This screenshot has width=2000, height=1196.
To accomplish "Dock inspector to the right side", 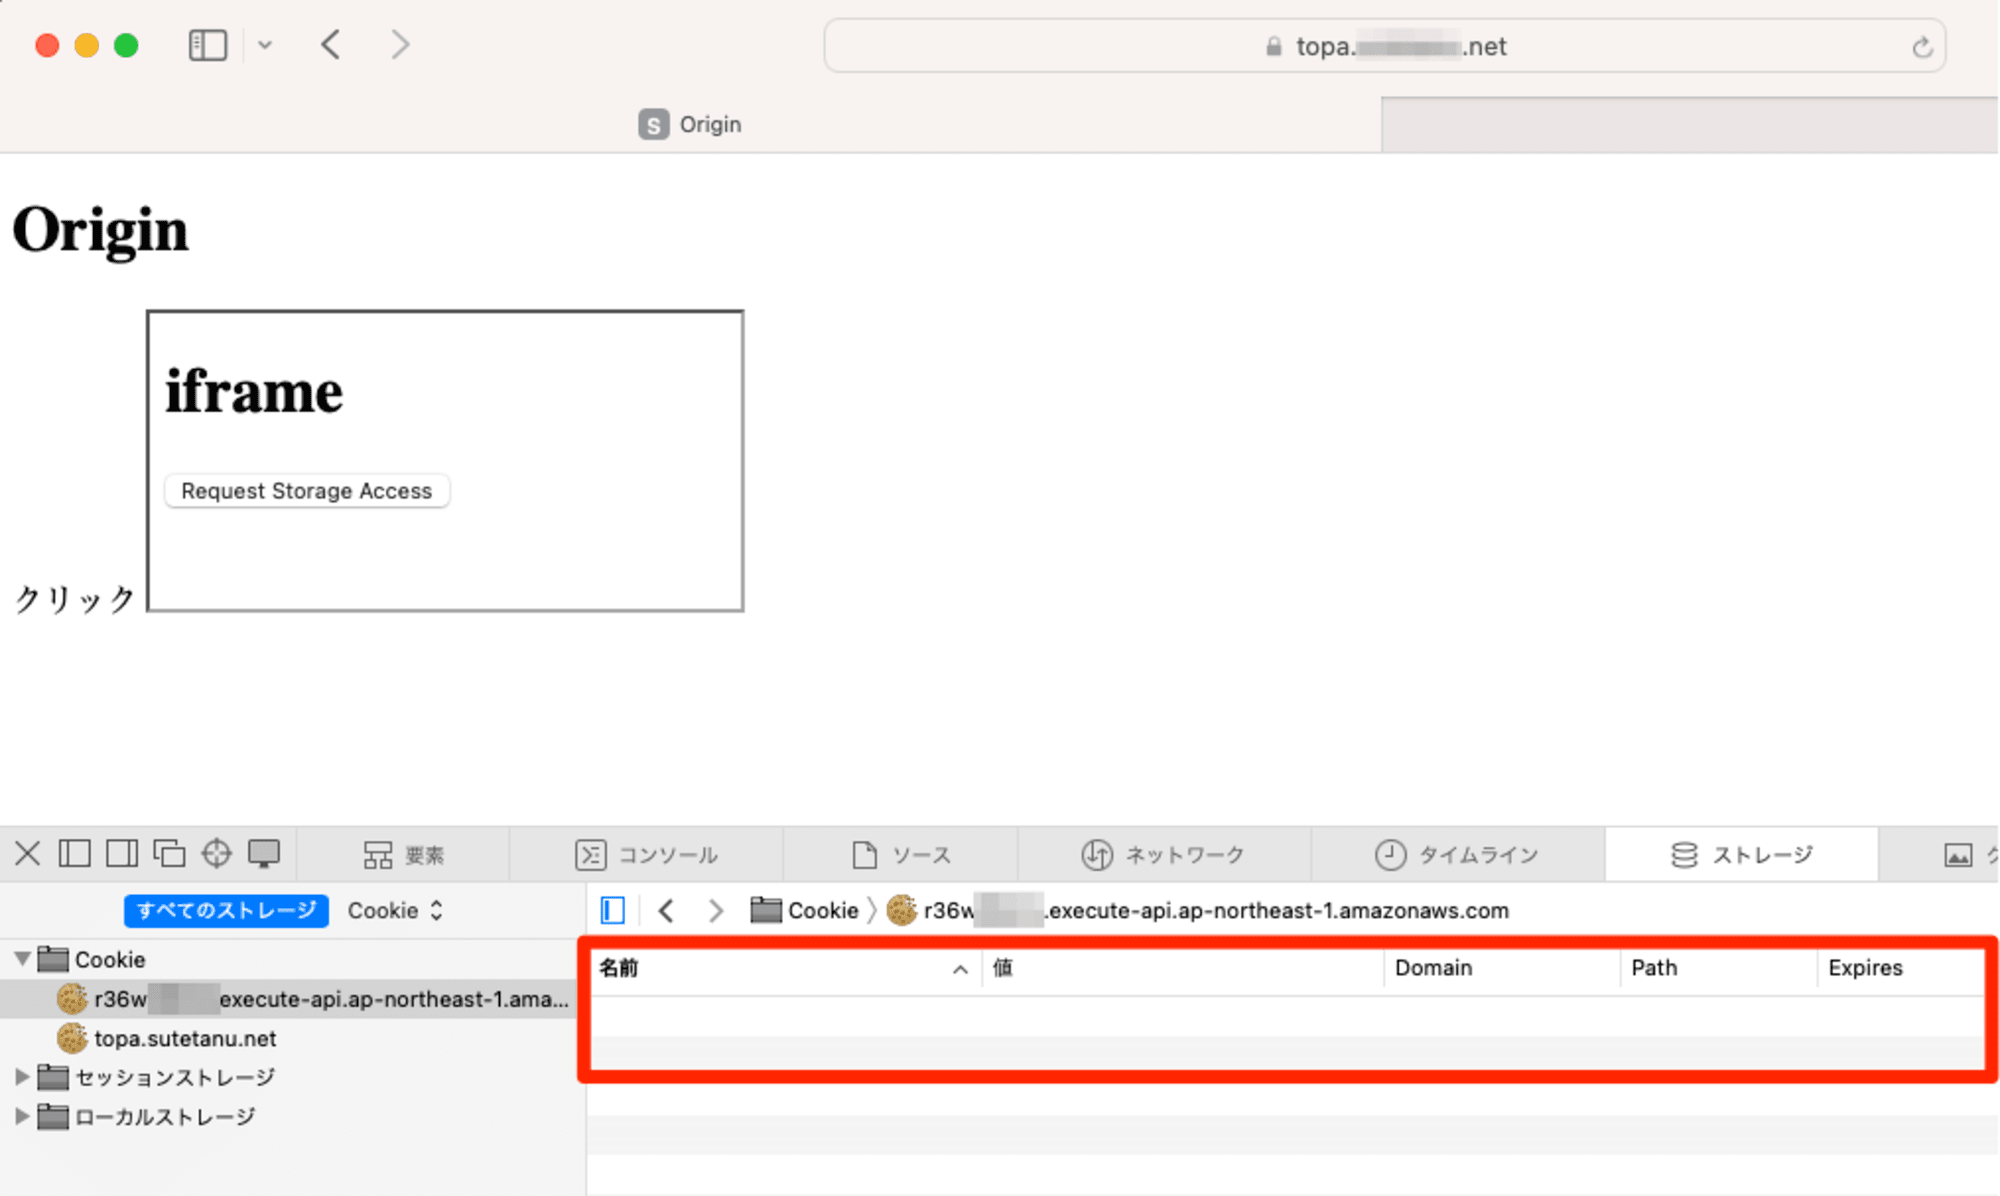I will pyautogui.click(x=122, y=854).
